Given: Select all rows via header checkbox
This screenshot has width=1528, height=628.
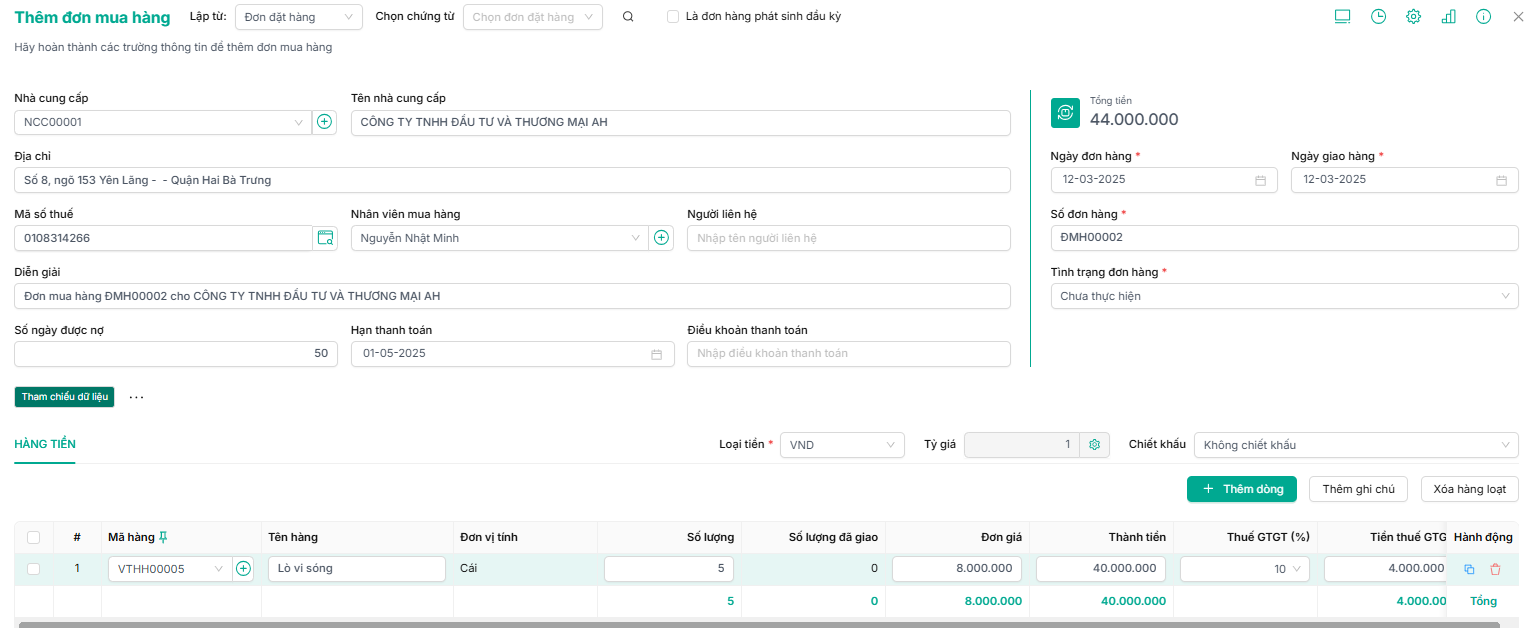Looking at the screenshot, I should point(34,537).
